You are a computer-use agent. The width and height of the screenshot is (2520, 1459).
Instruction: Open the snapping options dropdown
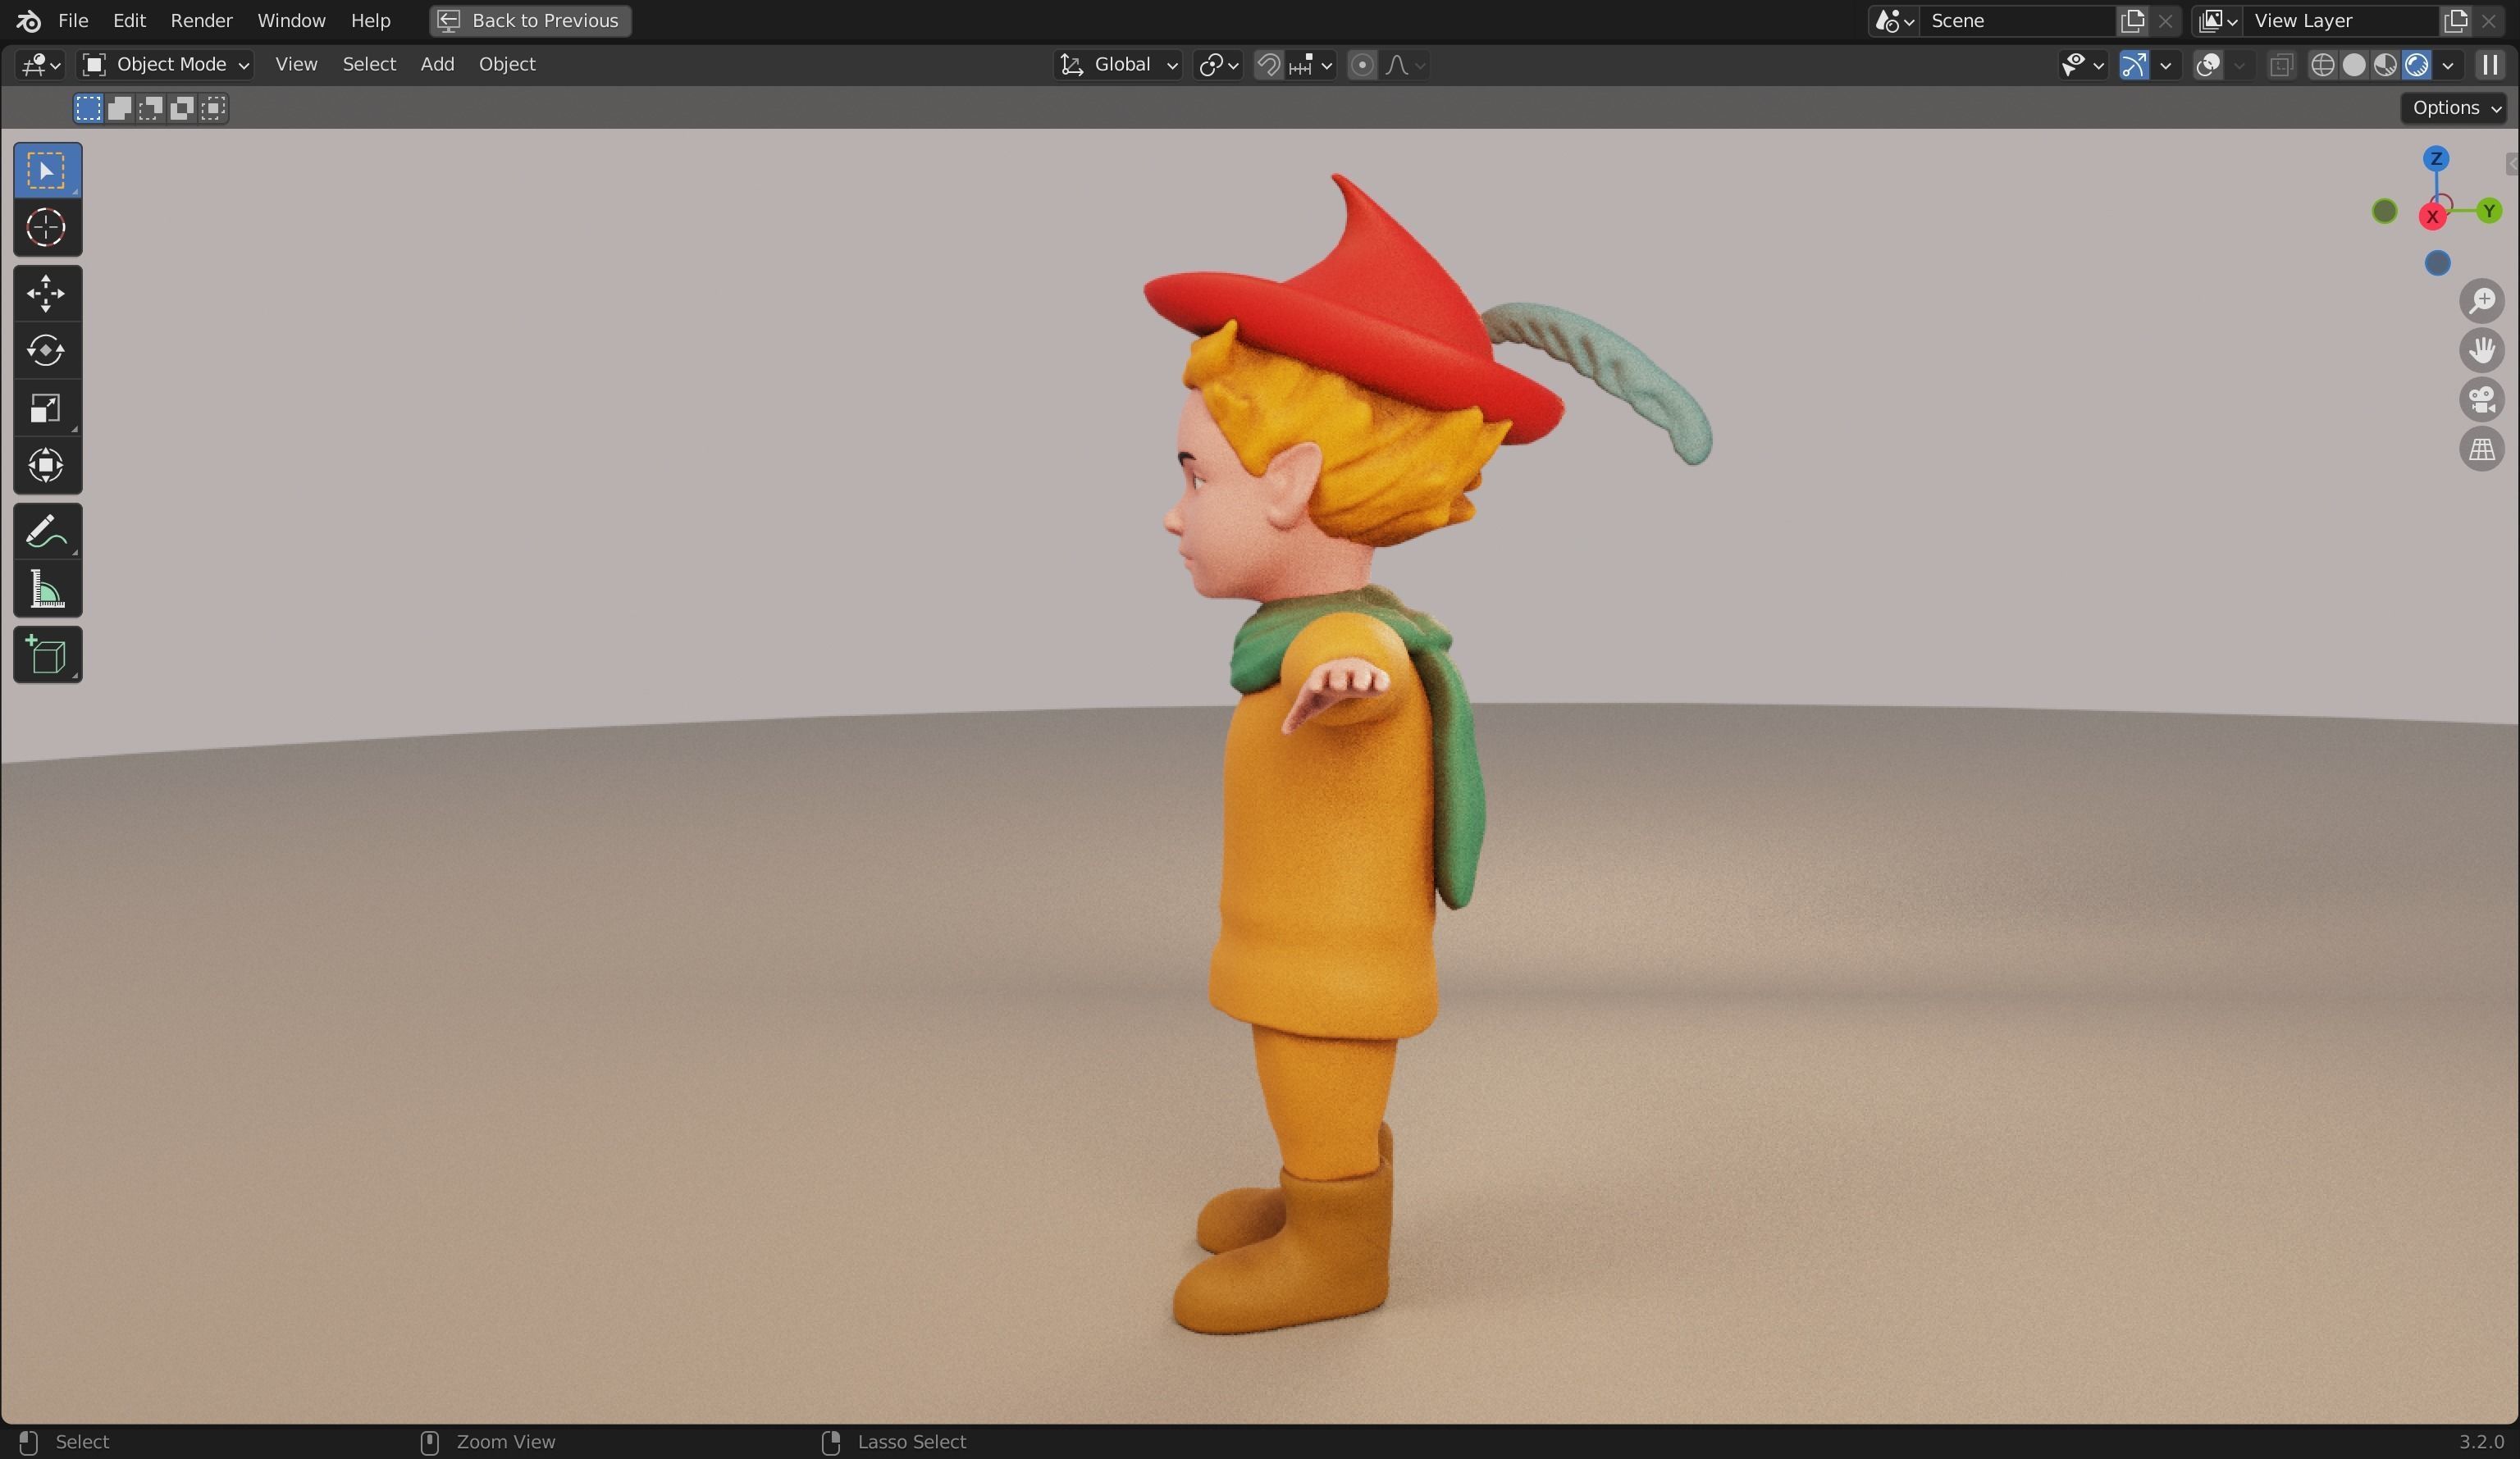pos(1311,65)
